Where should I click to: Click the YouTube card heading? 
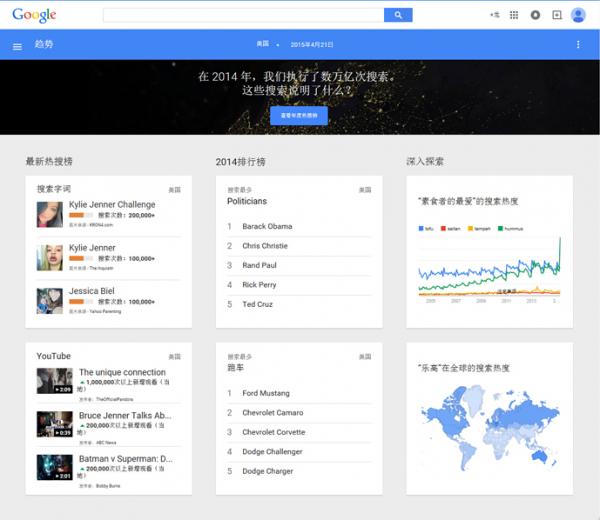[54, 356]
